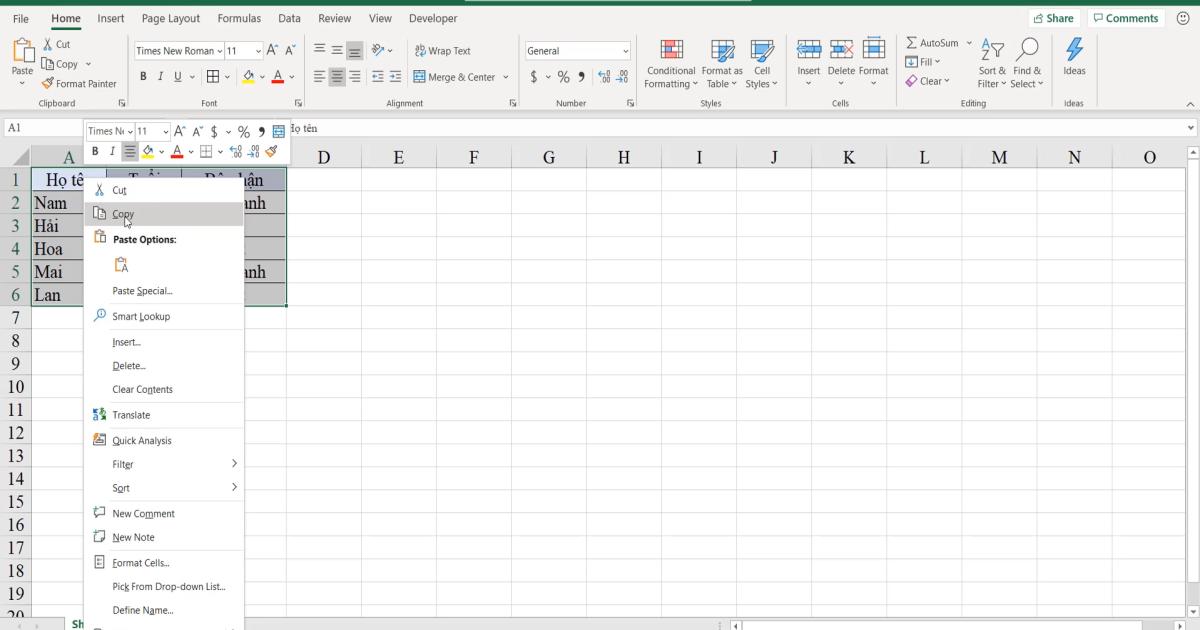
Task: Switch to the Review ribbon tab
Action: coord(334,18)
